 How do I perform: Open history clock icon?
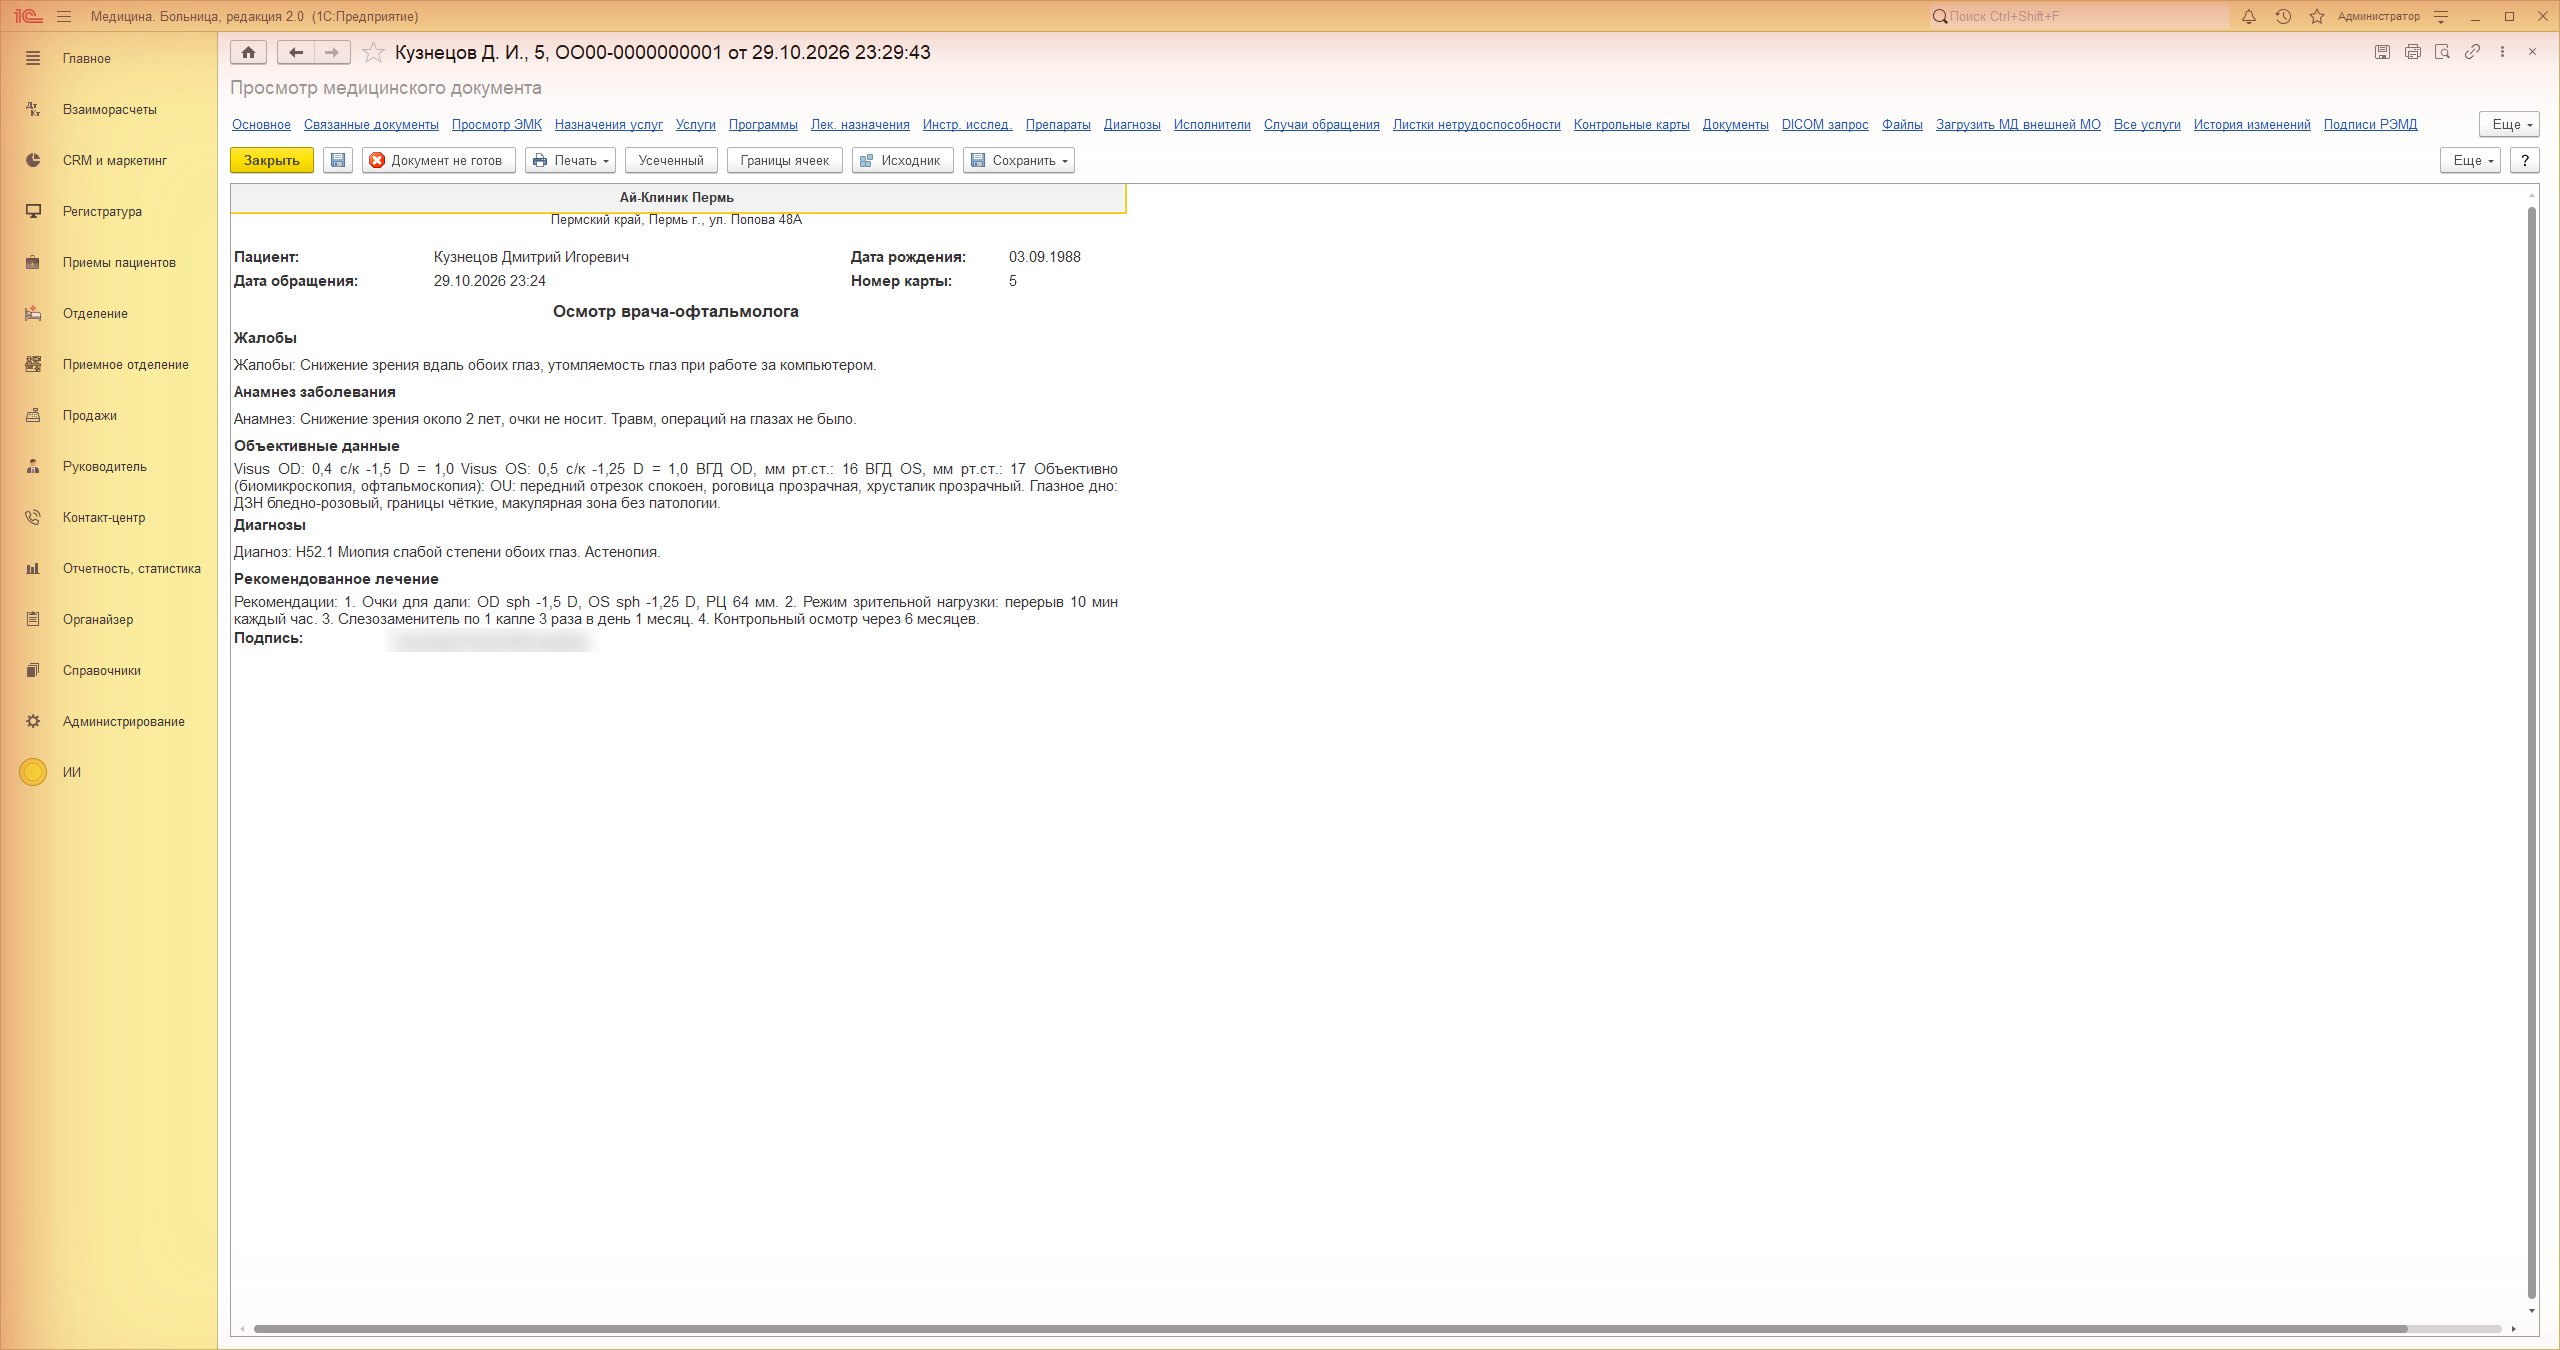tap(2283, 16)
